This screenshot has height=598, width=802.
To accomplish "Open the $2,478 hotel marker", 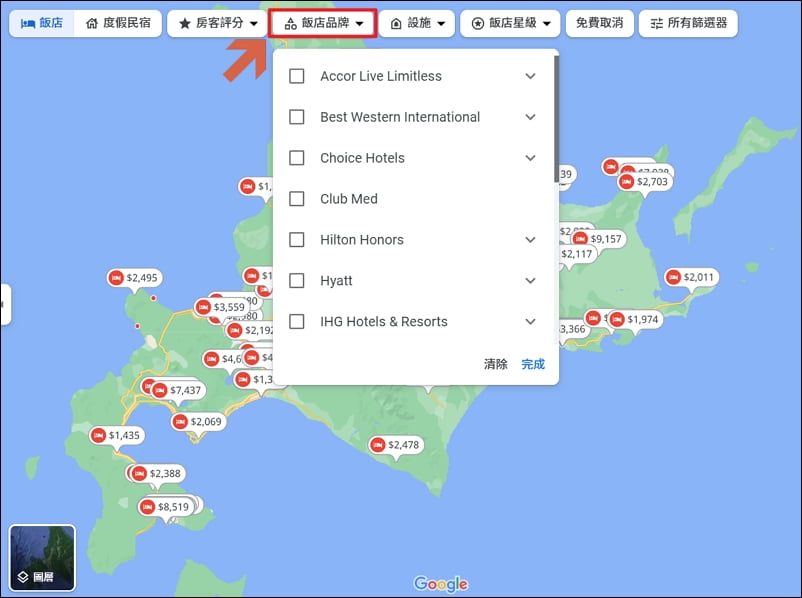I will (x=396, y=445).
